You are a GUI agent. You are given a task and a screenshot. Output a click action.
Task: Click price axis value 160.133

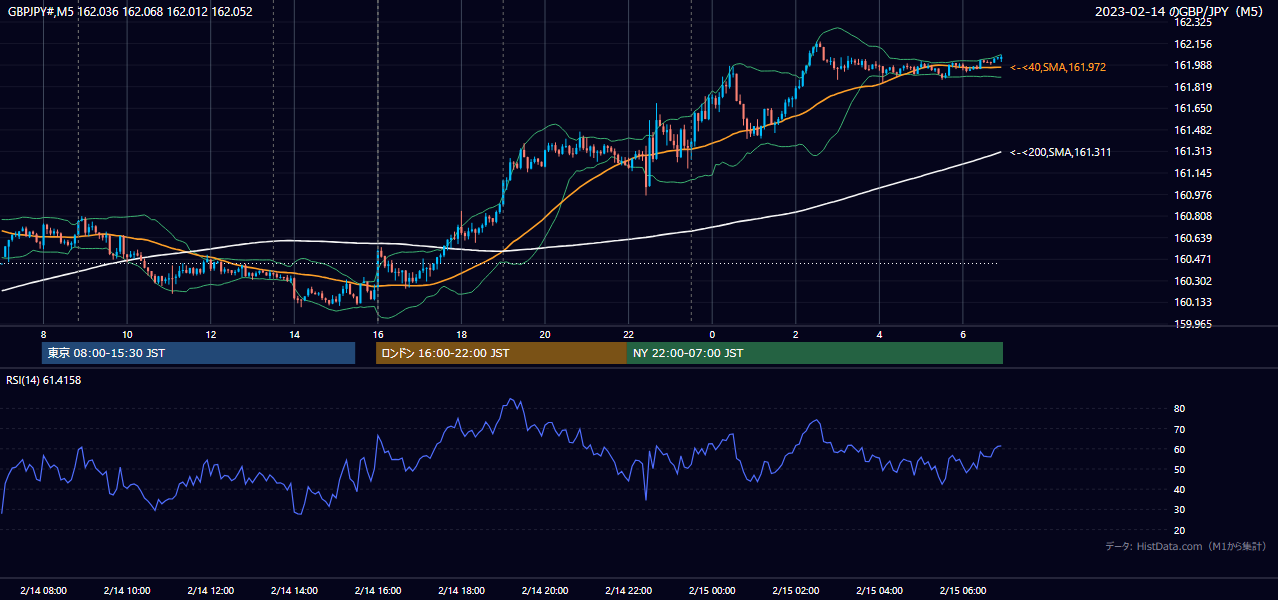coord(1192,302)
